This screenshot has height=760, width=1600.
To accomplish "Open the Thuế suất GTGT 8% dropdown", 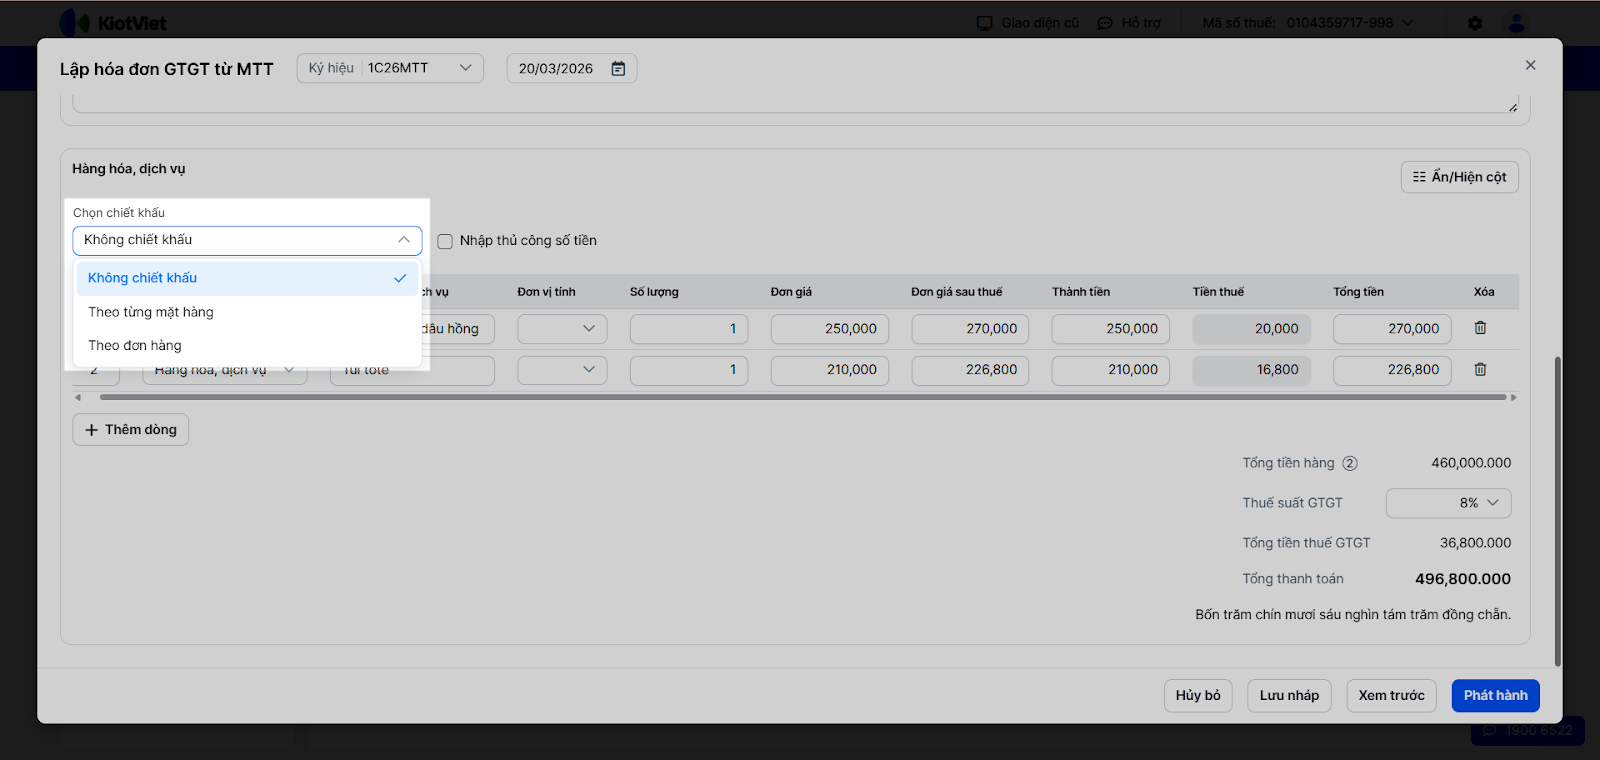I will [x=1448, y=503].
